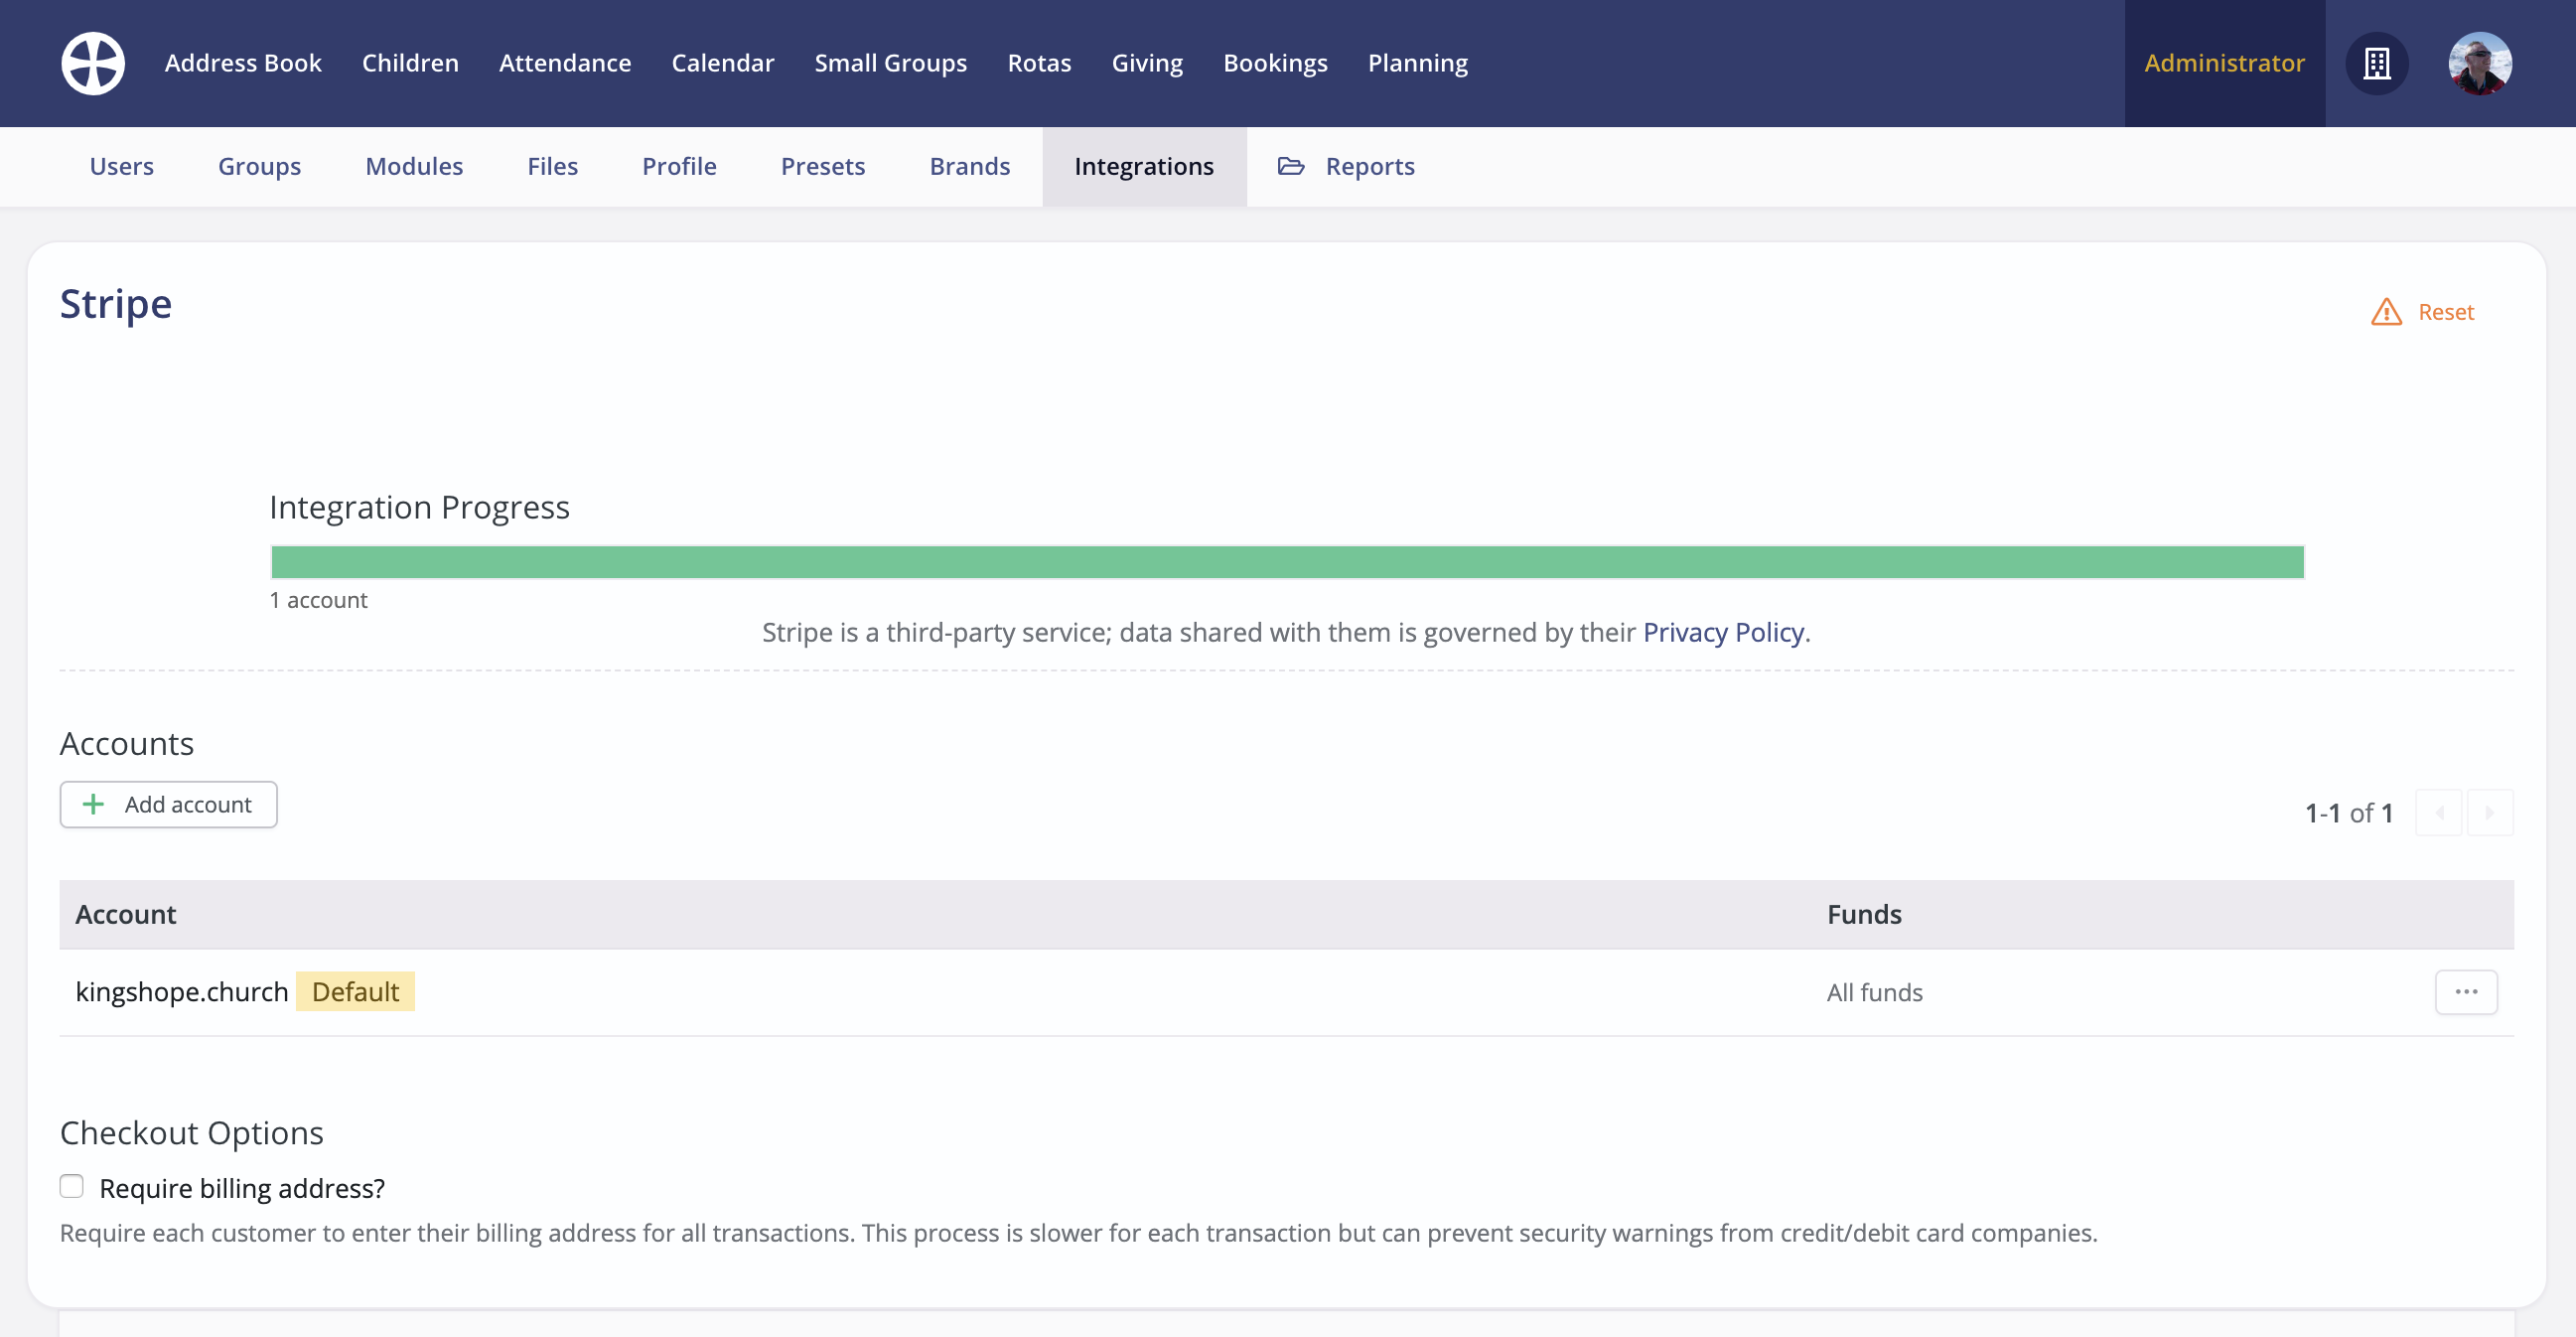Open kingshope.church row actions menu
2576x1337 pixels.
coord(2465,992)
